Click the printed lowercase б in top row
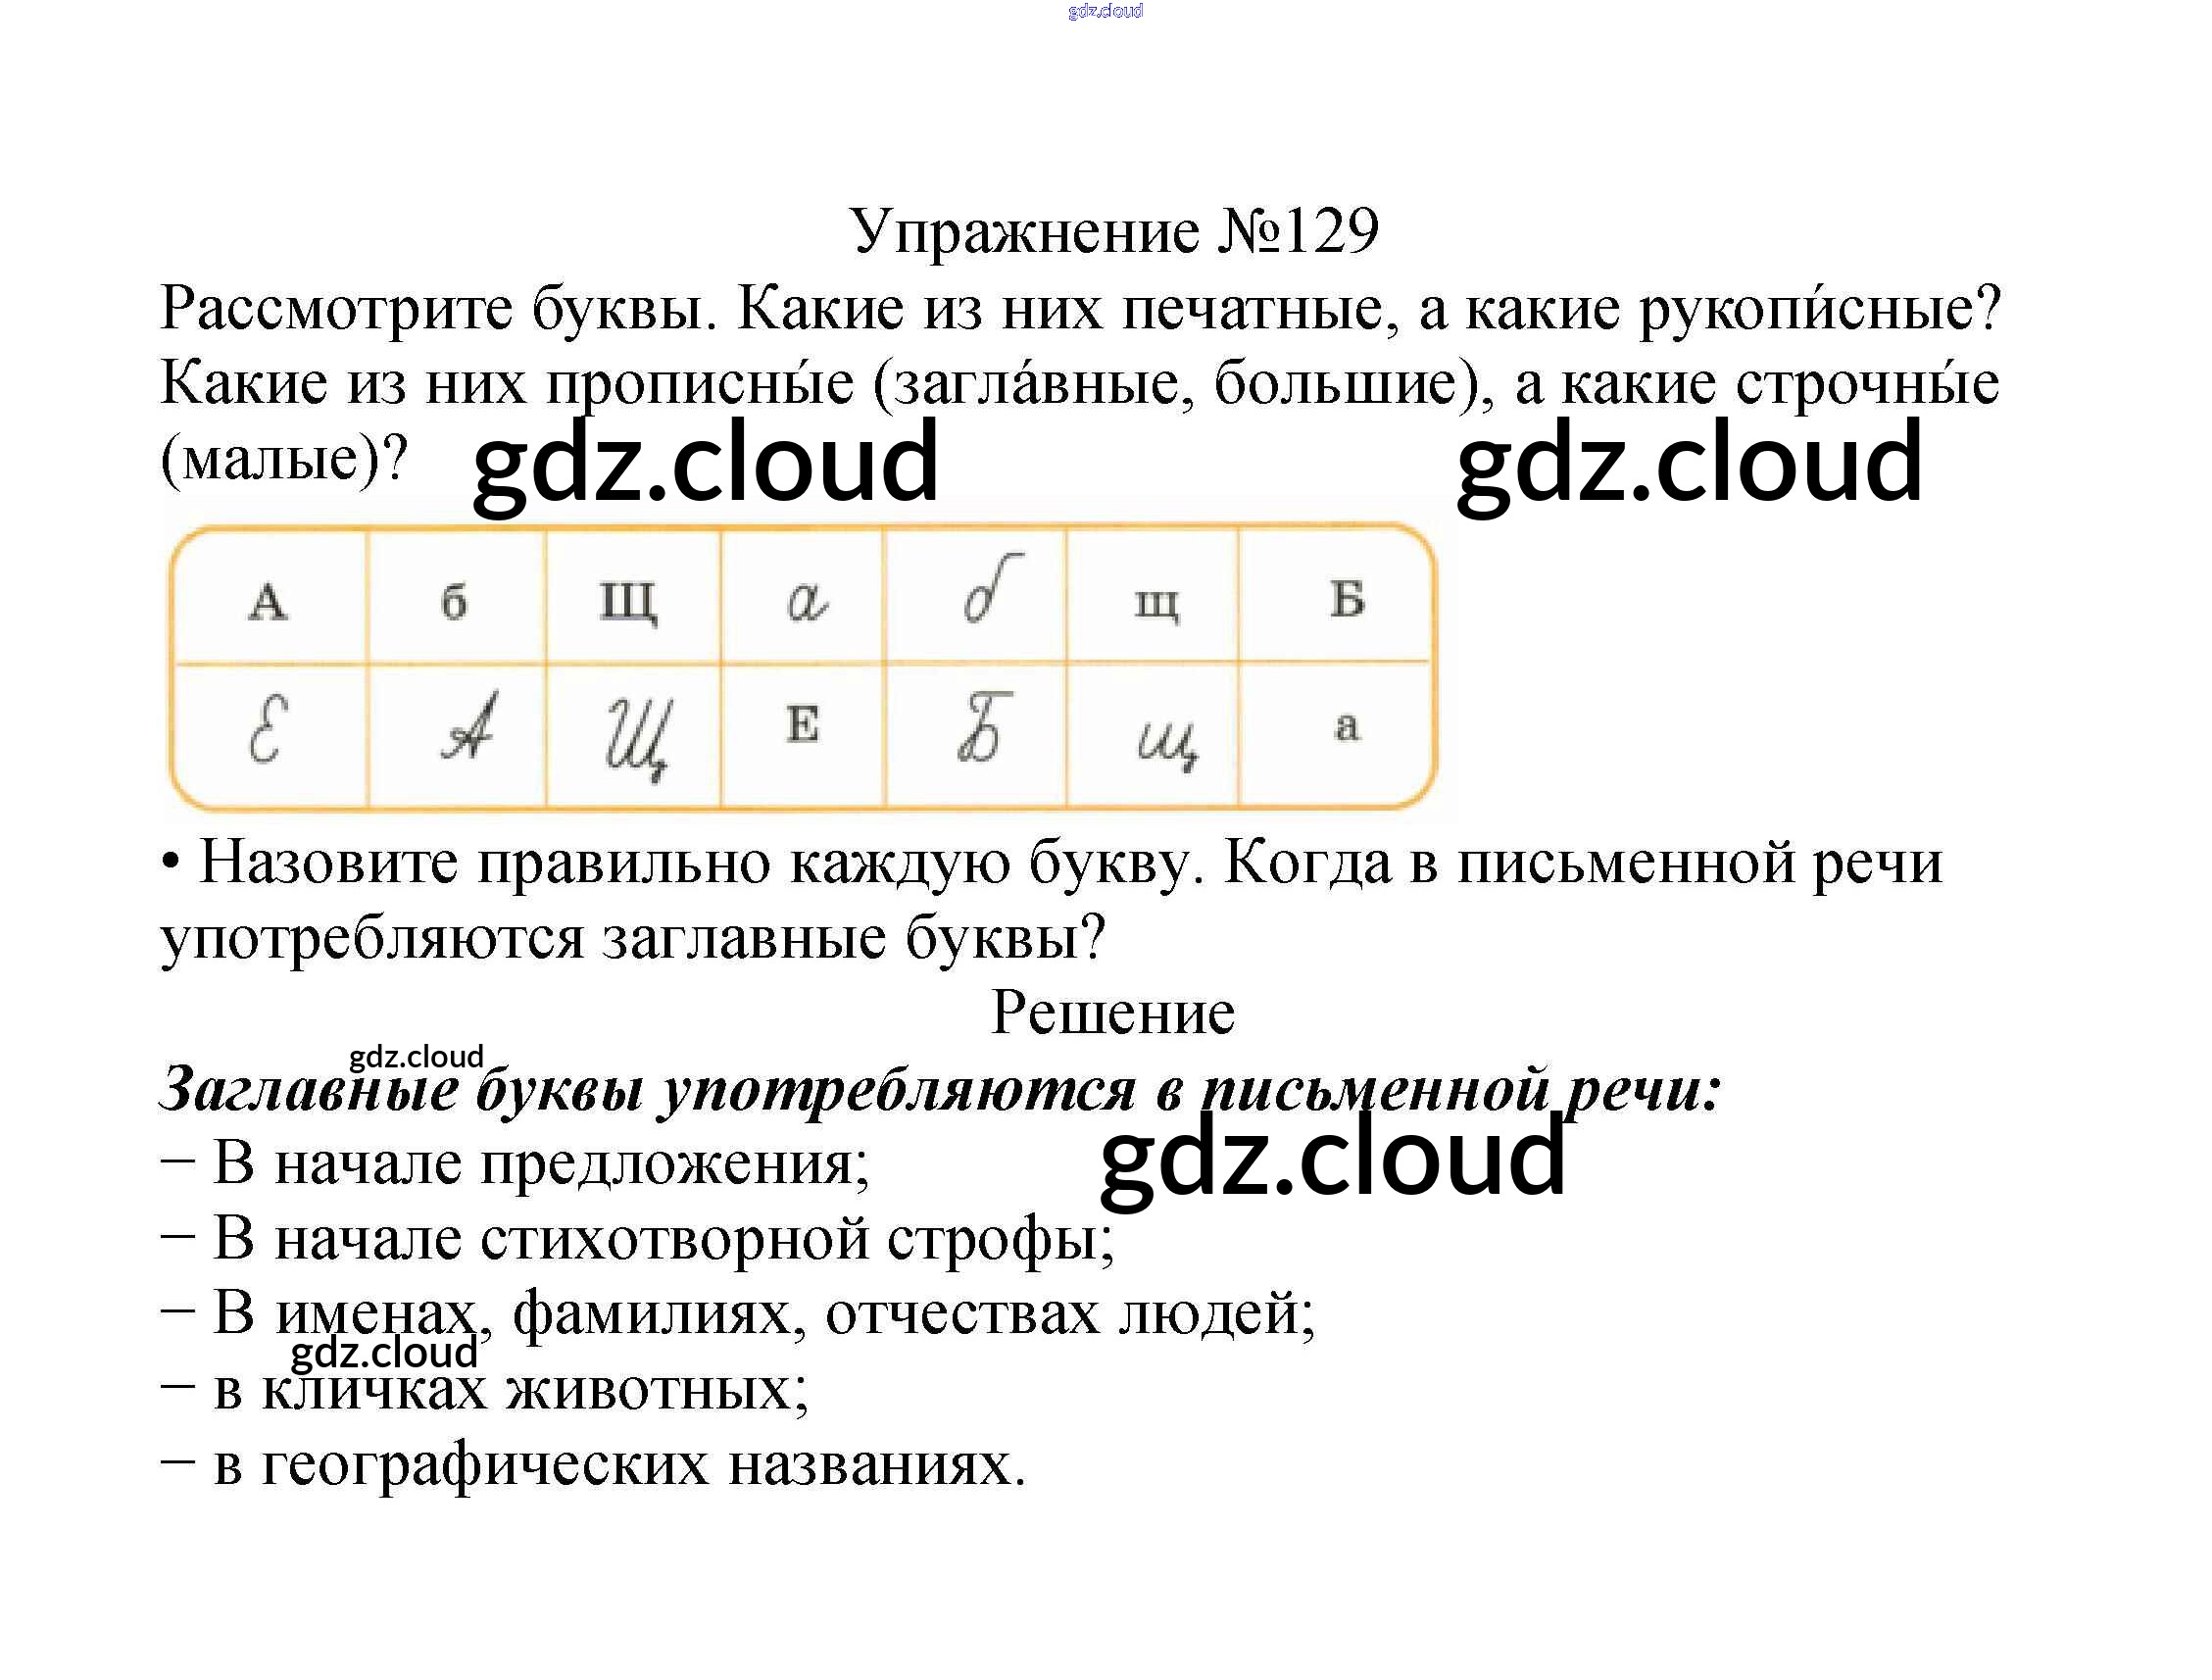 pyautogui.click(x=454, y=601)
